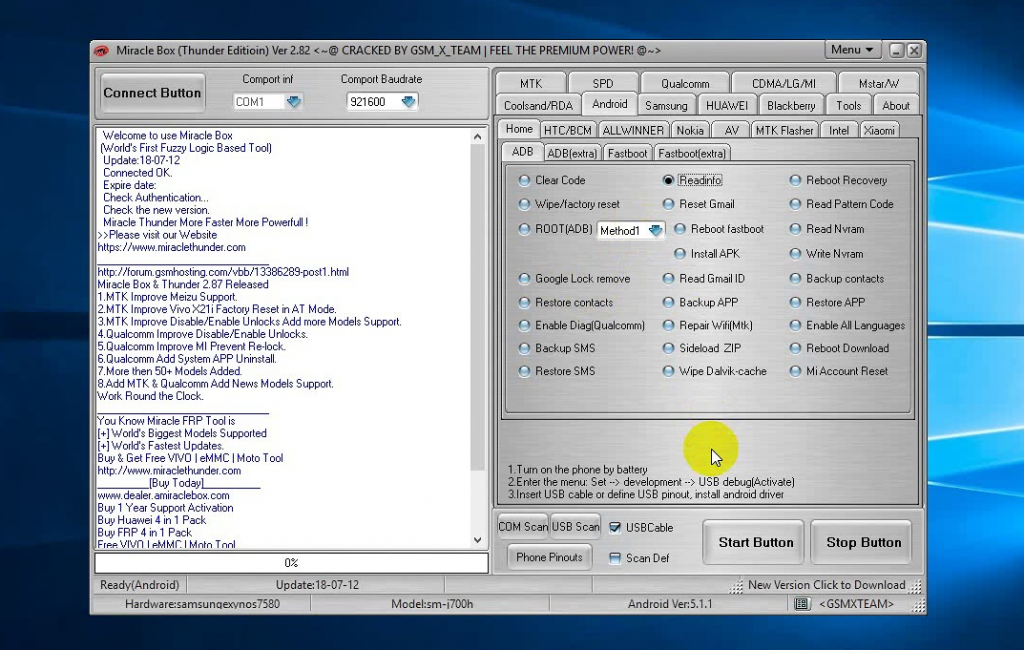Open the Comport Baudrate dropdown arrow
This screenshot has width=1024, height=650.
[408, 101]
